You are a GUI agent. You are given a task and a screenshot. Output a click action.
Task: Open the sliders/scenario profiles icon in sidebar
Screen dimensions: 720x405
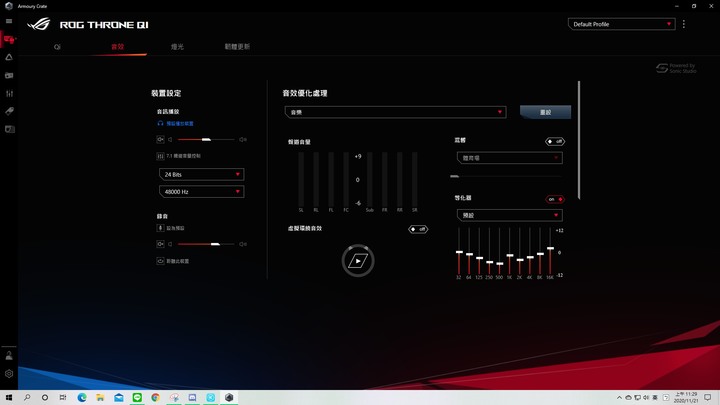point(9,93)
